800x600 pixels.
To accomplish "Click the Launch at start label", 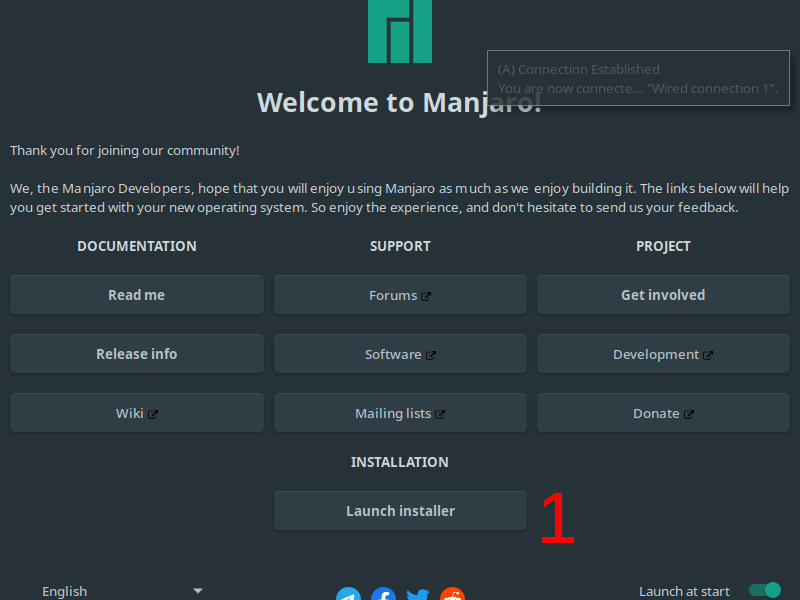I will (x=684, y=591).
